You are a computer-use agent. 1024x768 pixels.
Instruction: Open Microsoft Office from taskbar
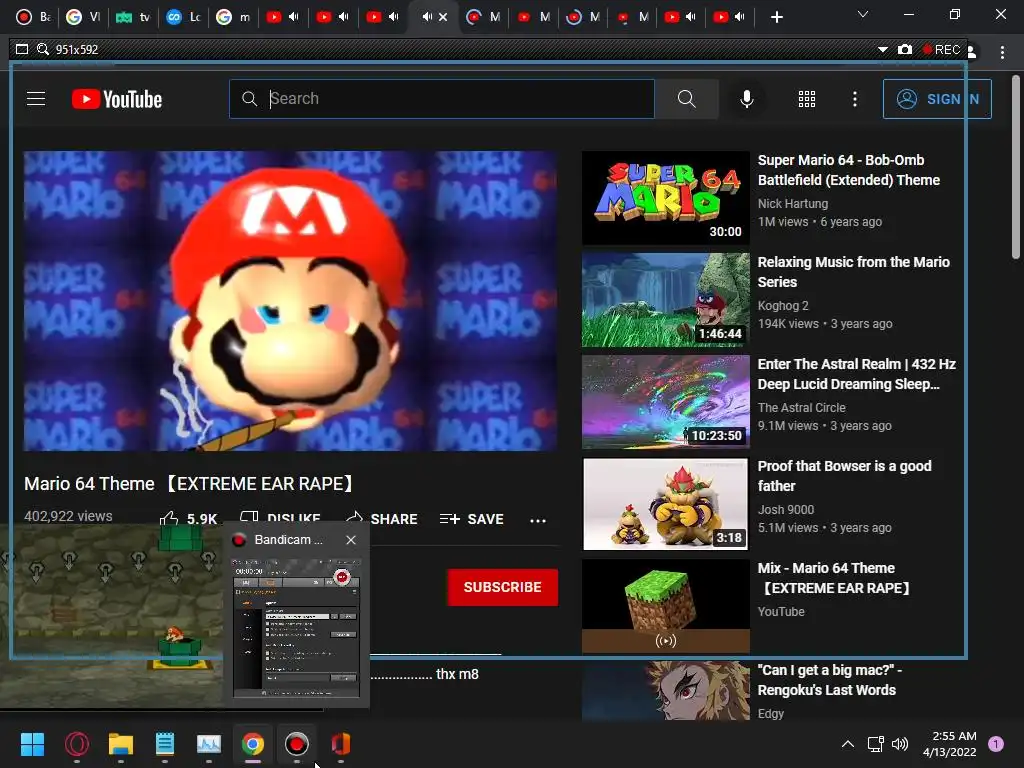(341, 744)
